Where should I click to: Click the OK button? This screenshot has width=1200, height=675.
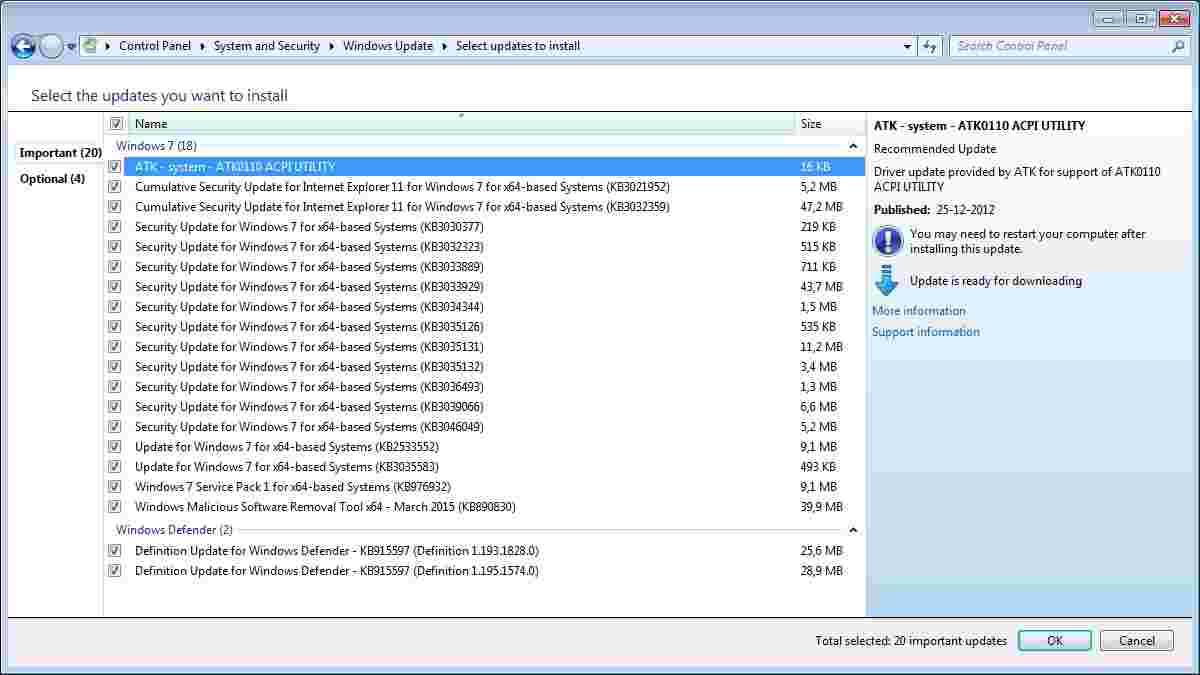(x=1055, y=641)
